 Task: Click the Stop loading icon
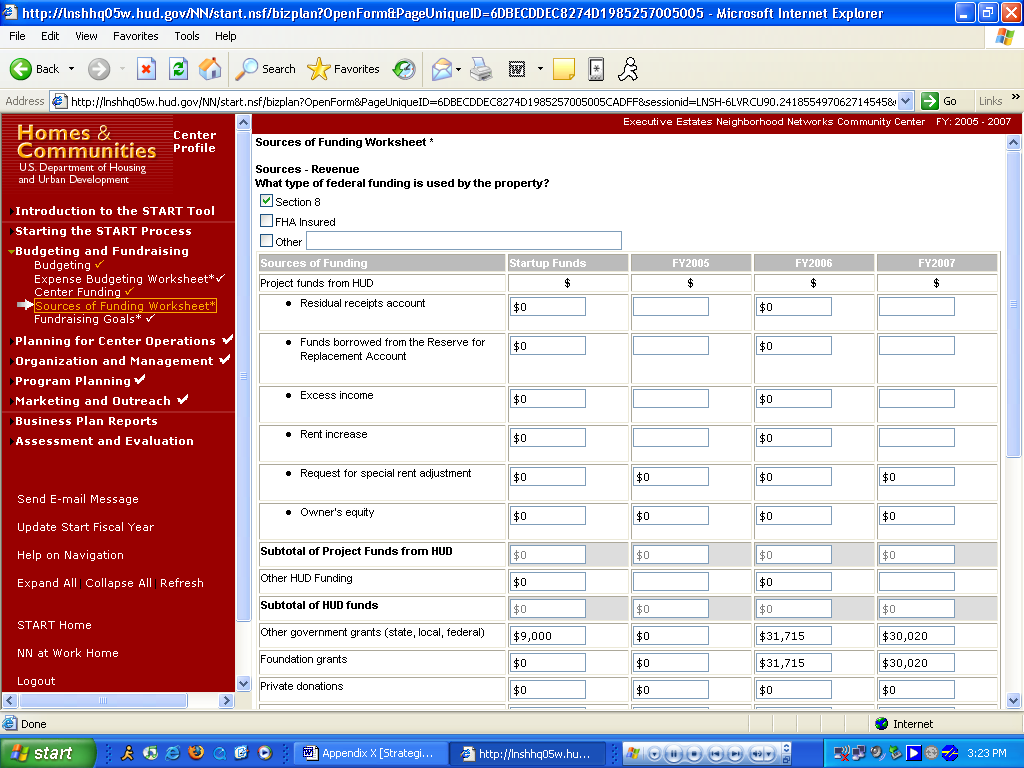[x=146, y=69]
